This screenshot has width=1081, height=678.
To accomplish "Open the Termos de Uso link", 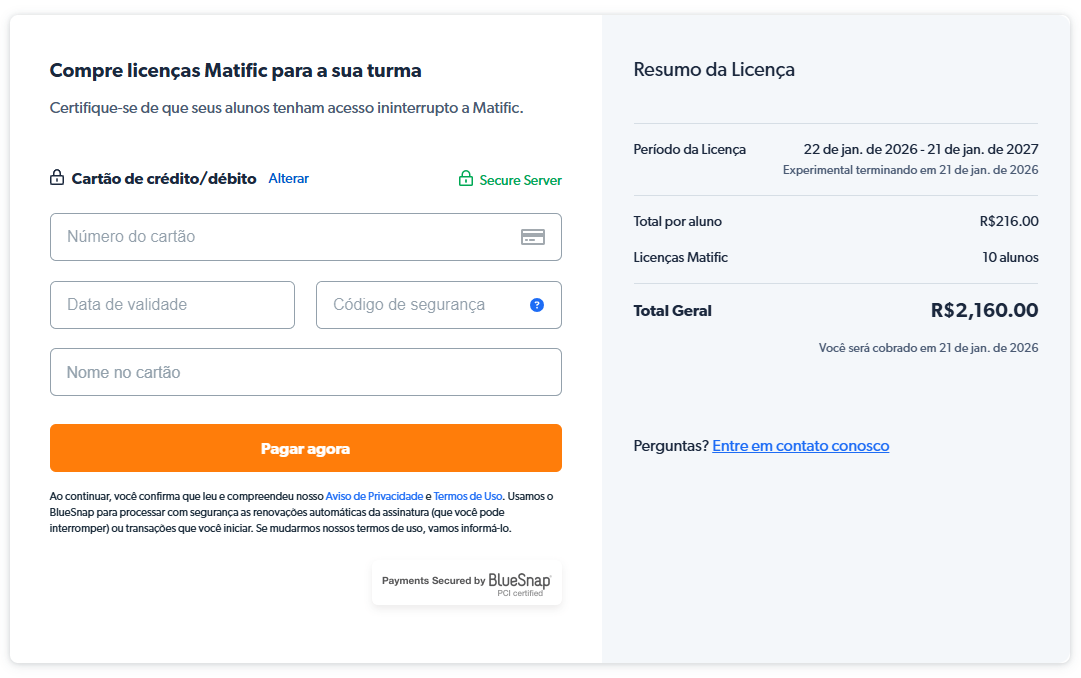I will [x=468, y=496].
